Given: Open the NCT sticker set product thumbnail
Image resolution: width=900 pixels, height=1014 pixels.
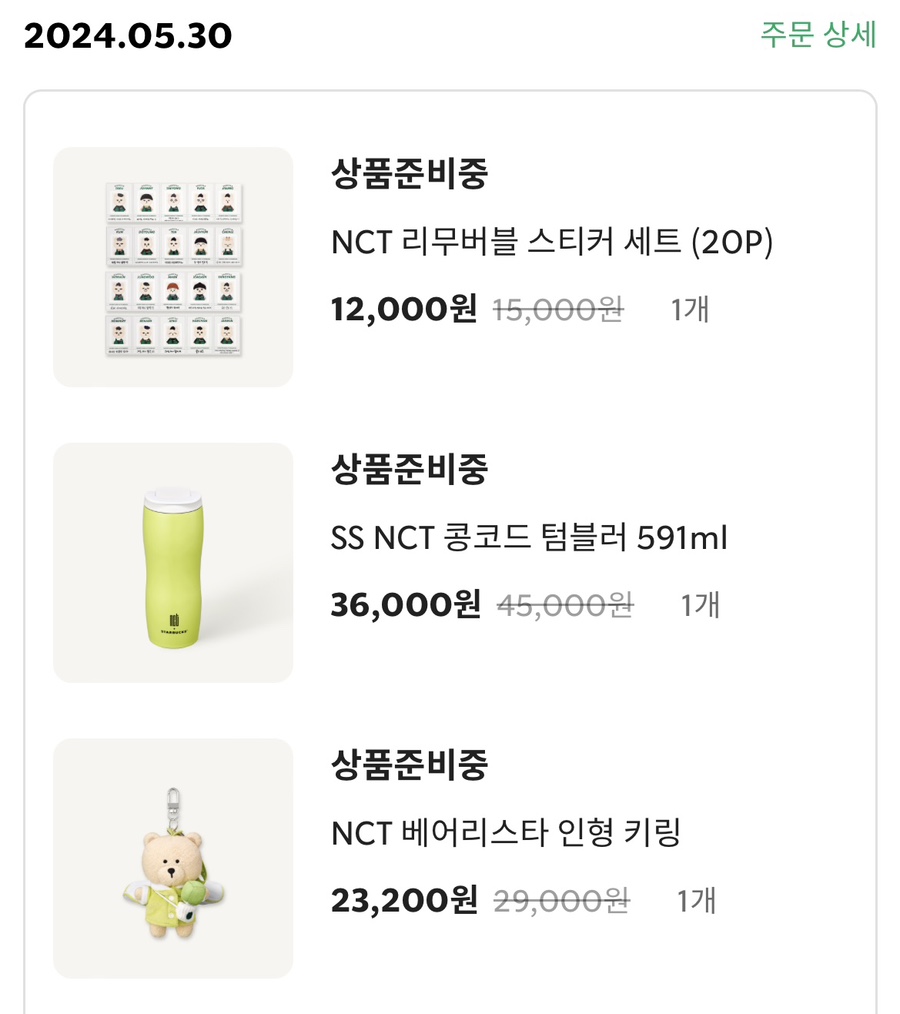Looking at the screenshot, I should click(173, 267).
